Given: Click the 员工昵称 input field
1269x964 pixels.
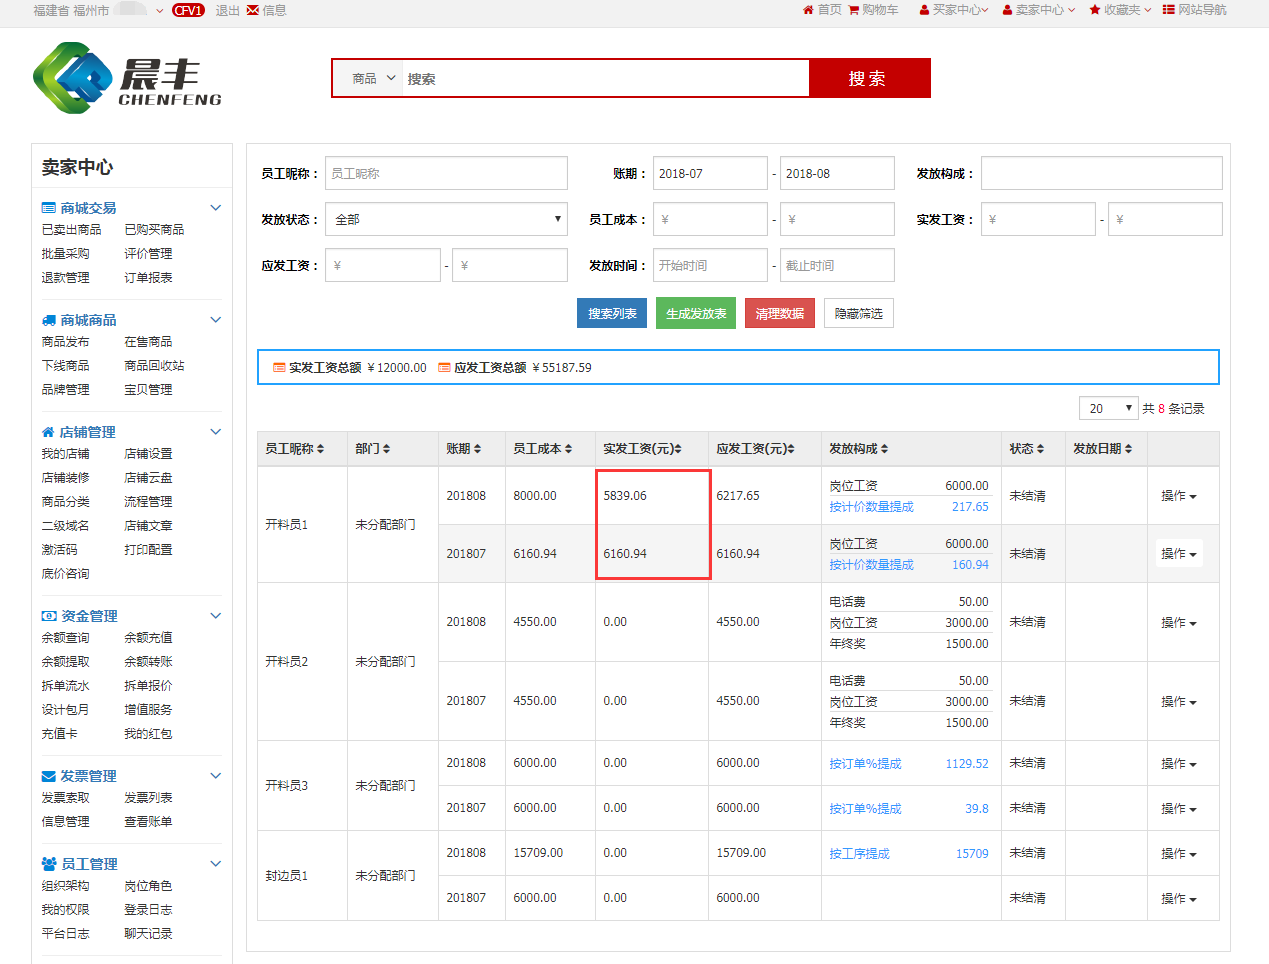Looking at the screenshot, I should point(446,174).
